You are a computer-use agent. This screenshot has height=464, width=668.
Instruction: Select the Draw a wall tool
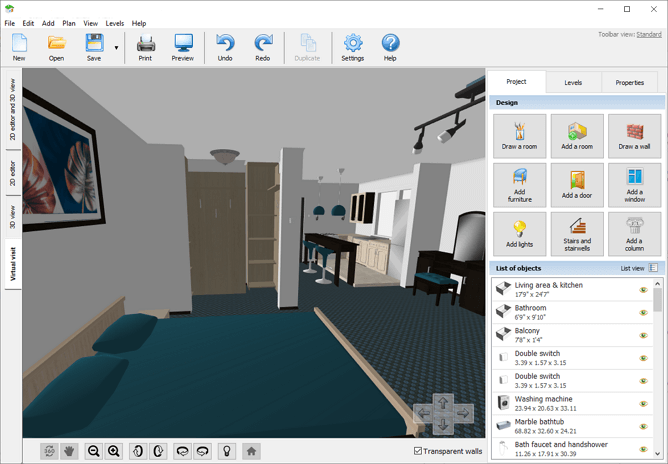634,136
